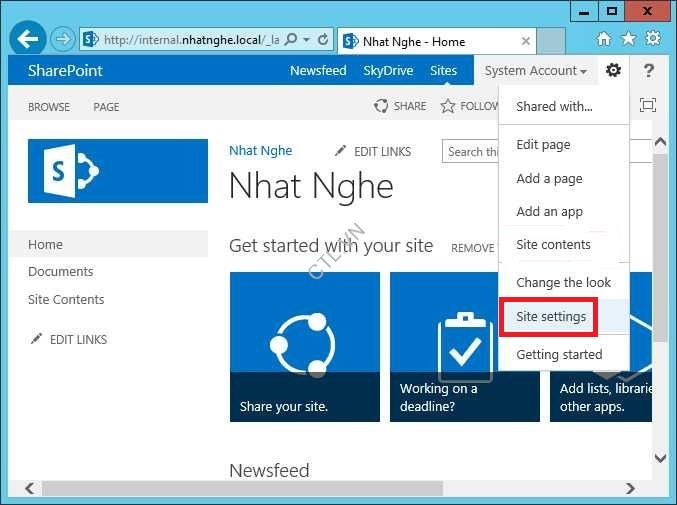The image size is (677, 505).
Task: Open the Newsfeed link in suite bar
Action: (318, 70)
